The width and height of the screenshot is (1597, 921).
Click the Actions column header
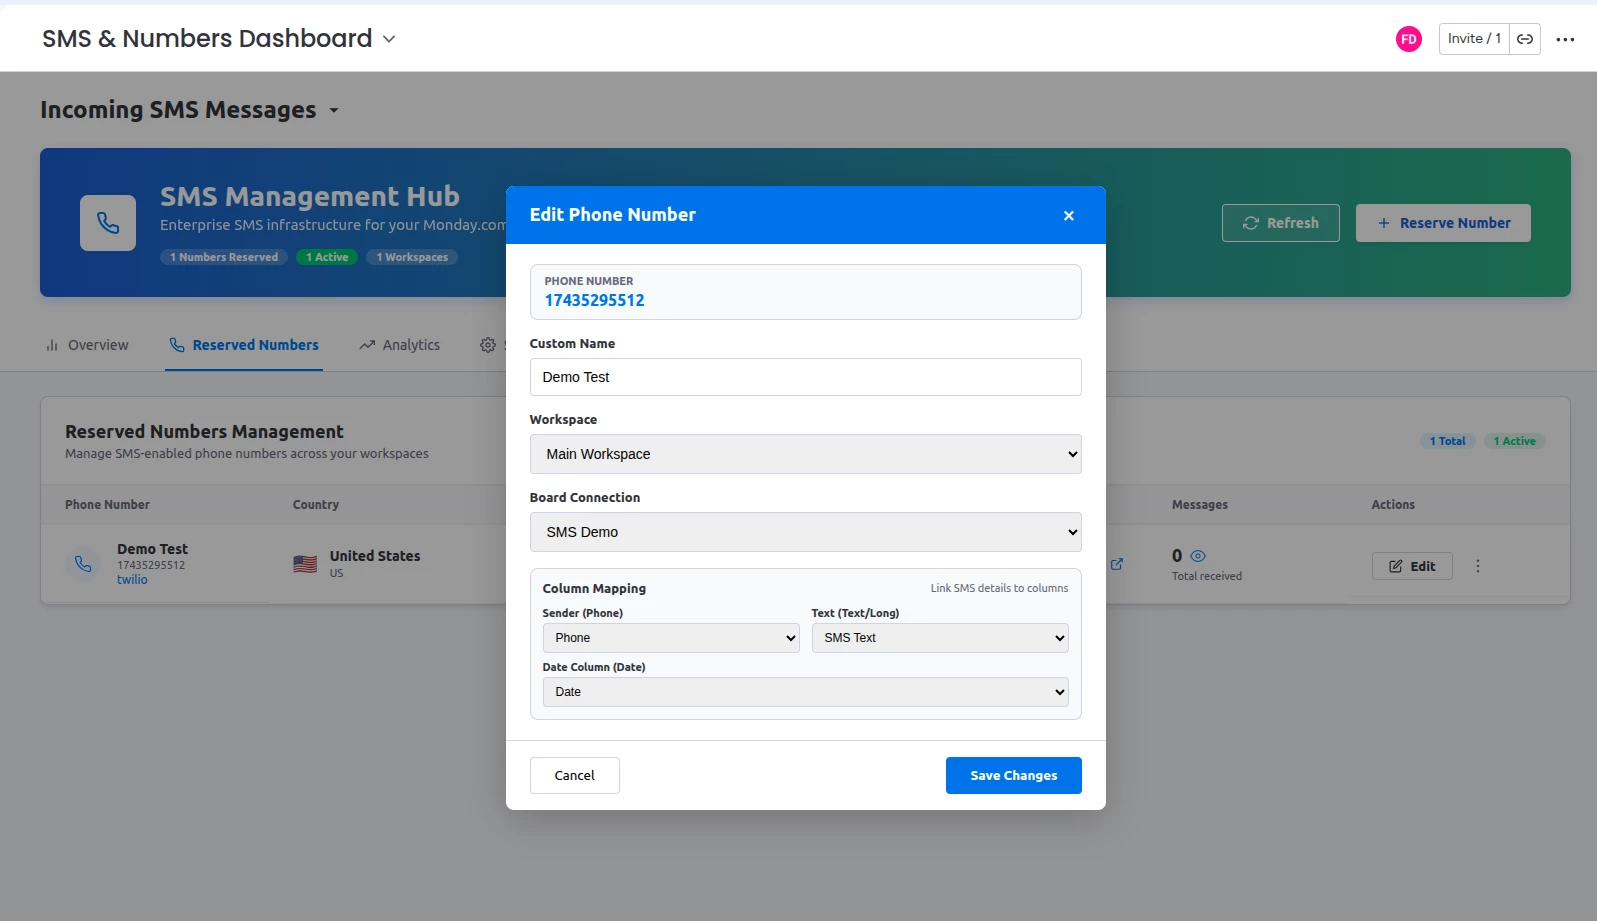pyautogui.click(x=1393, y=505)
